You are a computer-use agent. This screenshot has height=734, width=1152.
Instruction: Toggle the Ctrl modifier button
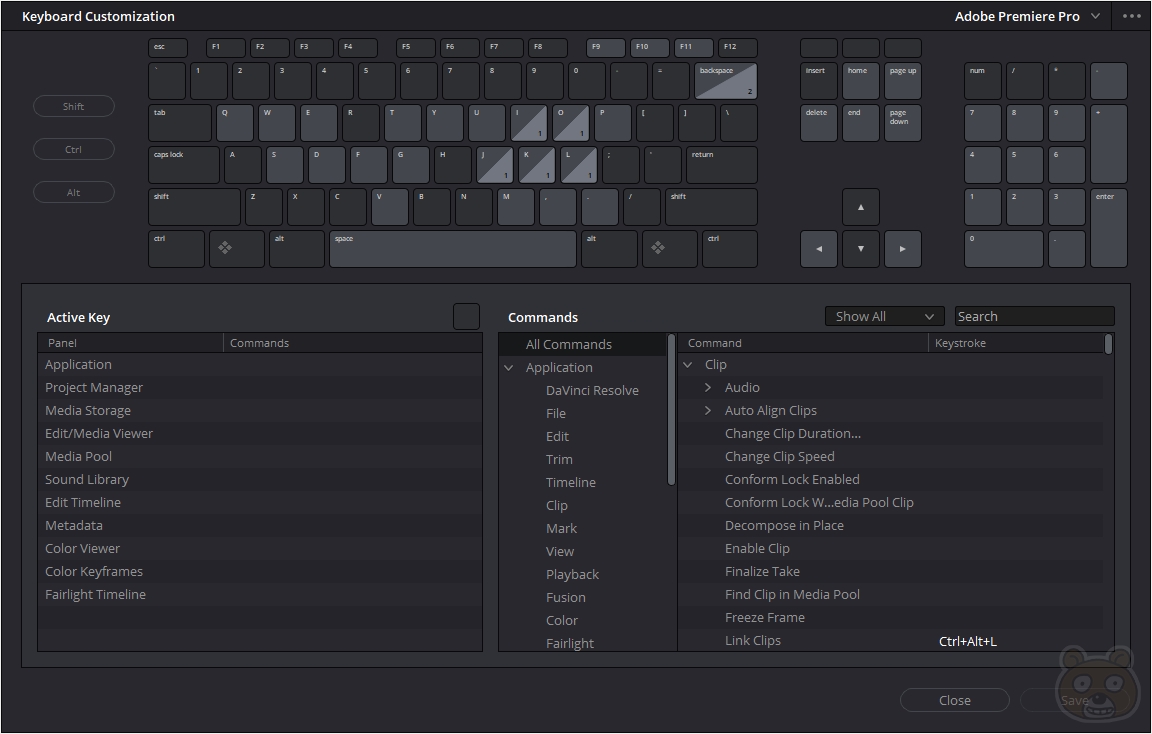pos(73,149)
